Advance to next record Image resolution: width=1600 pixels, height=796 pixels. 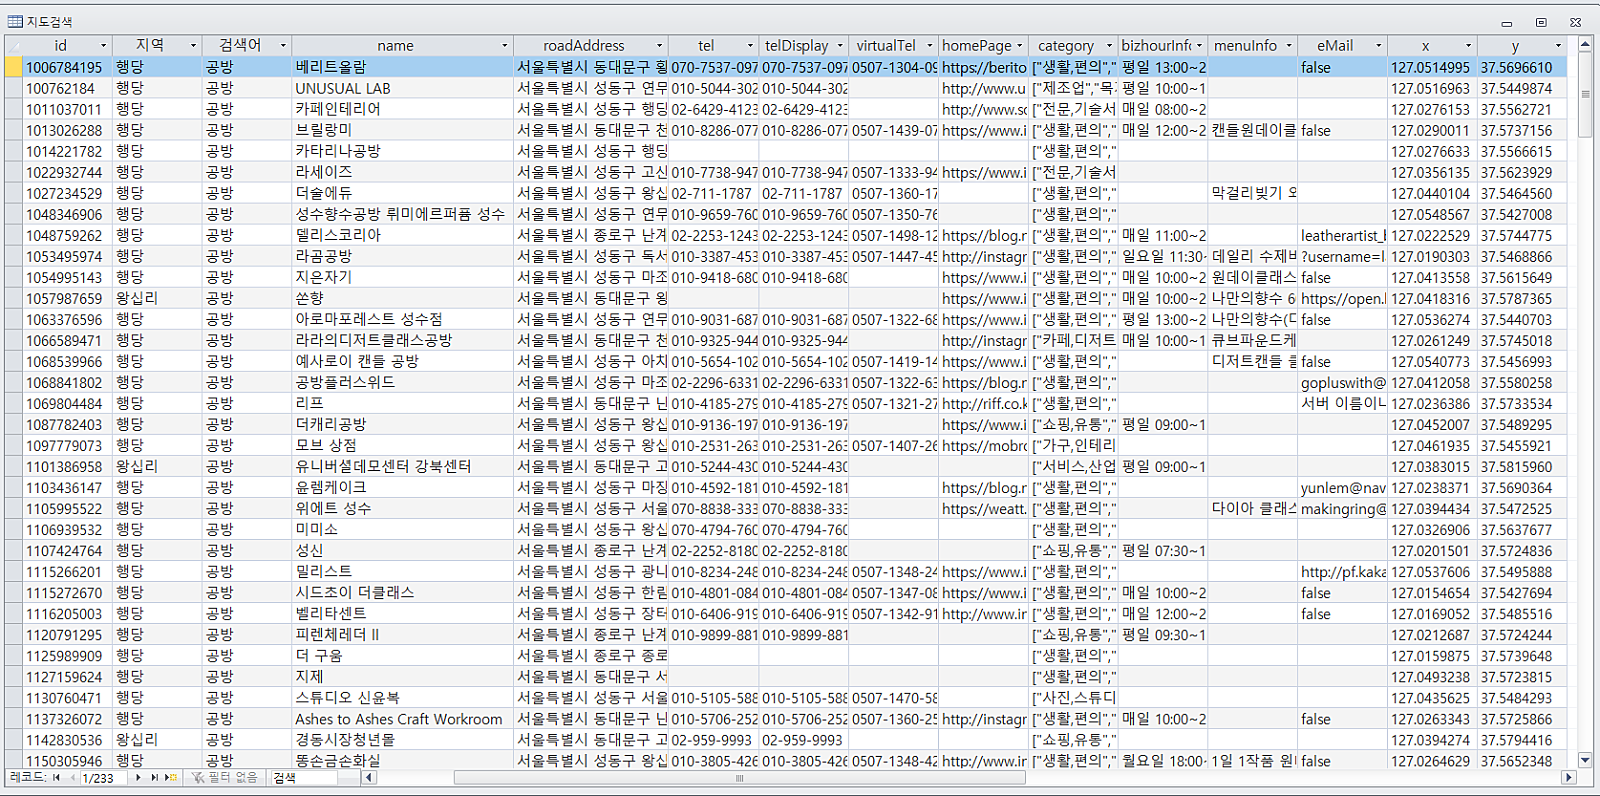click(138, 777)
